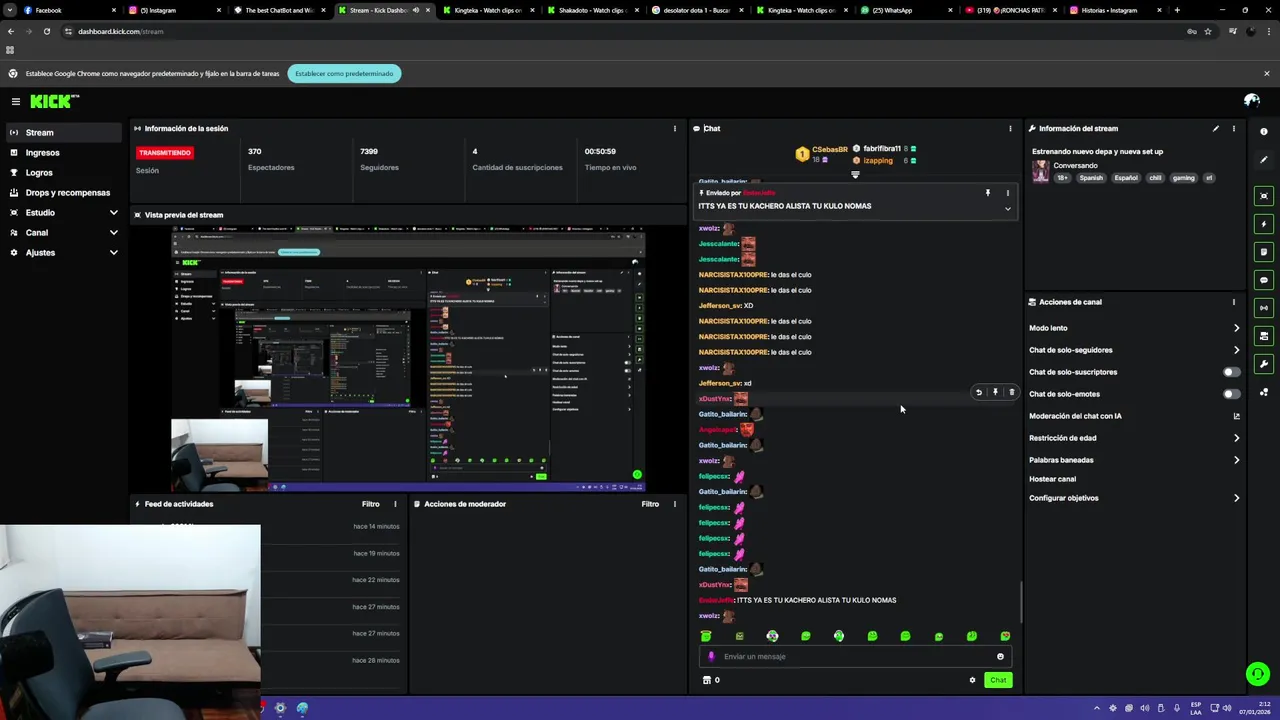Screen dimensions: 1280x720
Task: Reload the page with browser refresh button
Action: click(x=46, y=31)
